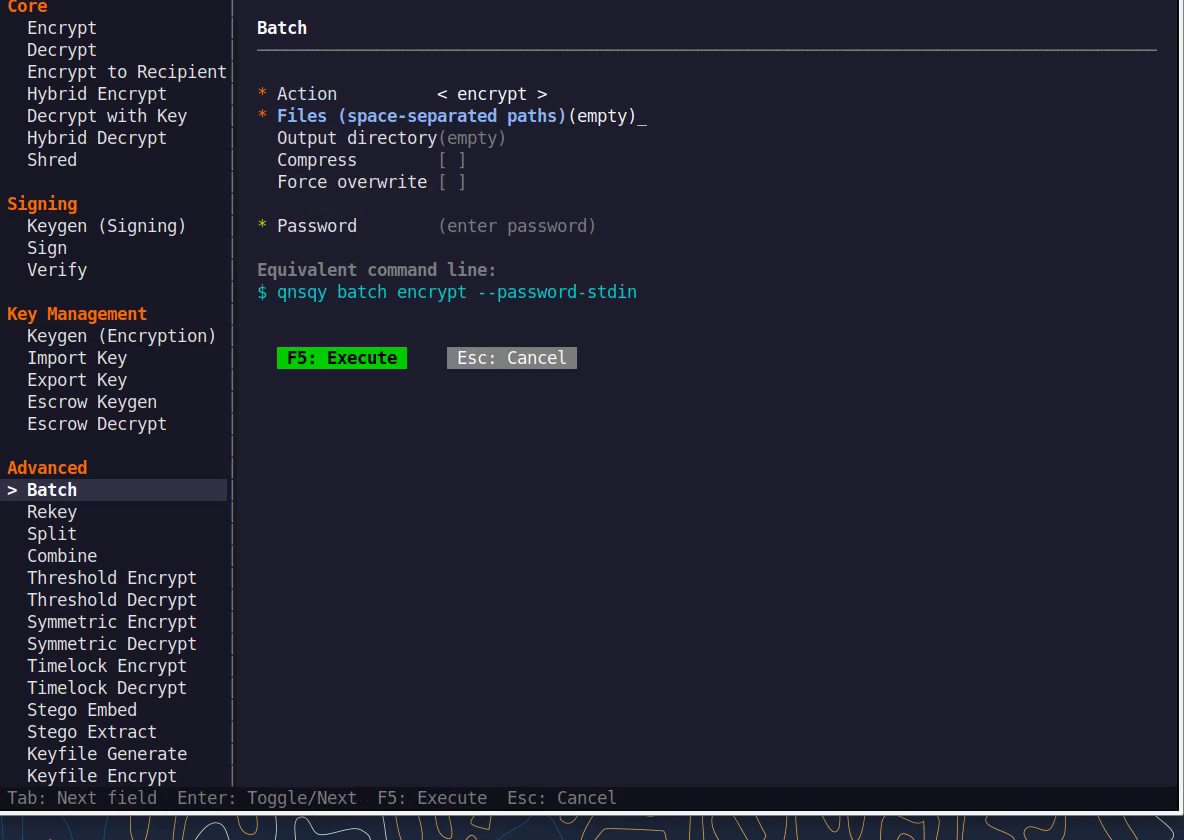The image size is (1184, 840).
Task: Open the Encrypt menu entry
Action: (62, 28)
